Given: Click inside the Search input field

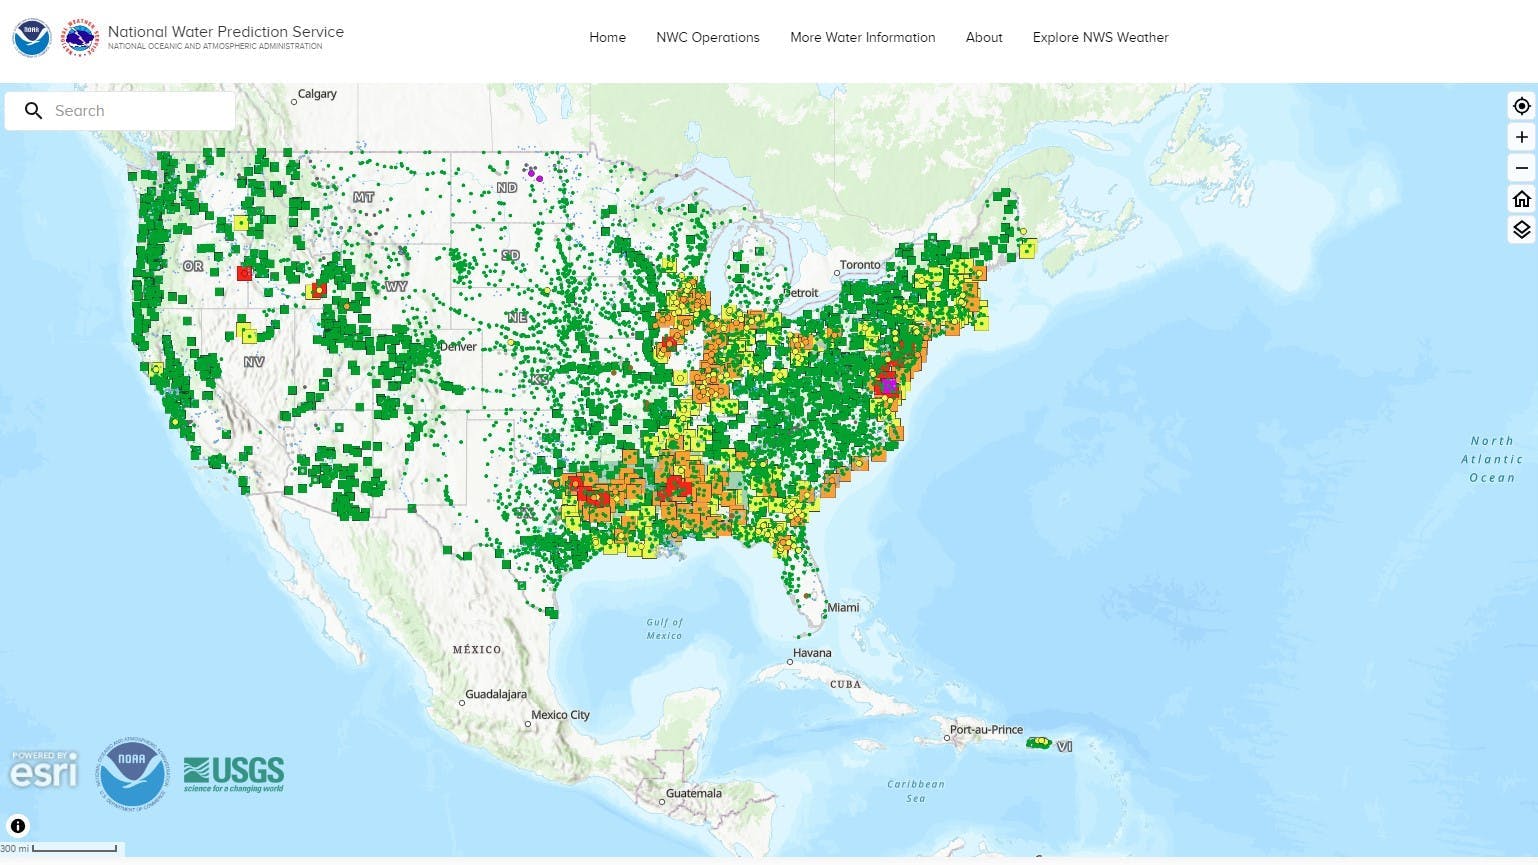Looking at the screenshot, I should 130,110.
